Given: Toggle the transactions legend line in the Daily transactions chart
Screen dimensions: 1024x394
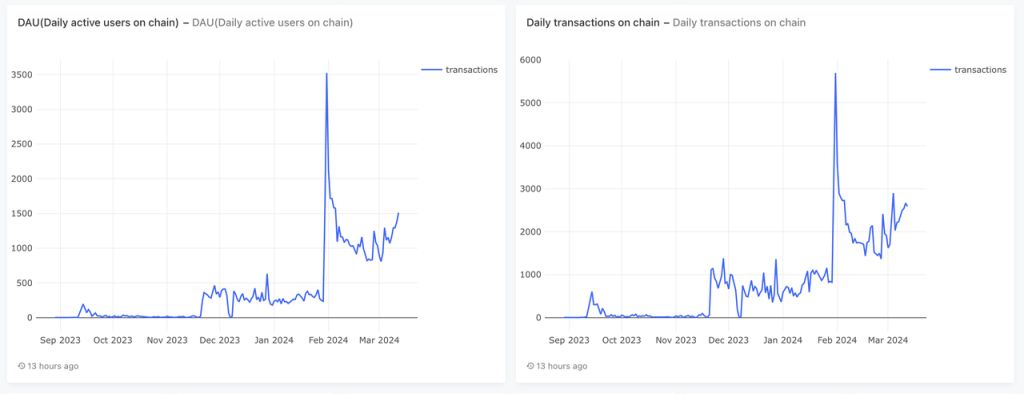Looking at the screenshot, I should click(940, 70).
